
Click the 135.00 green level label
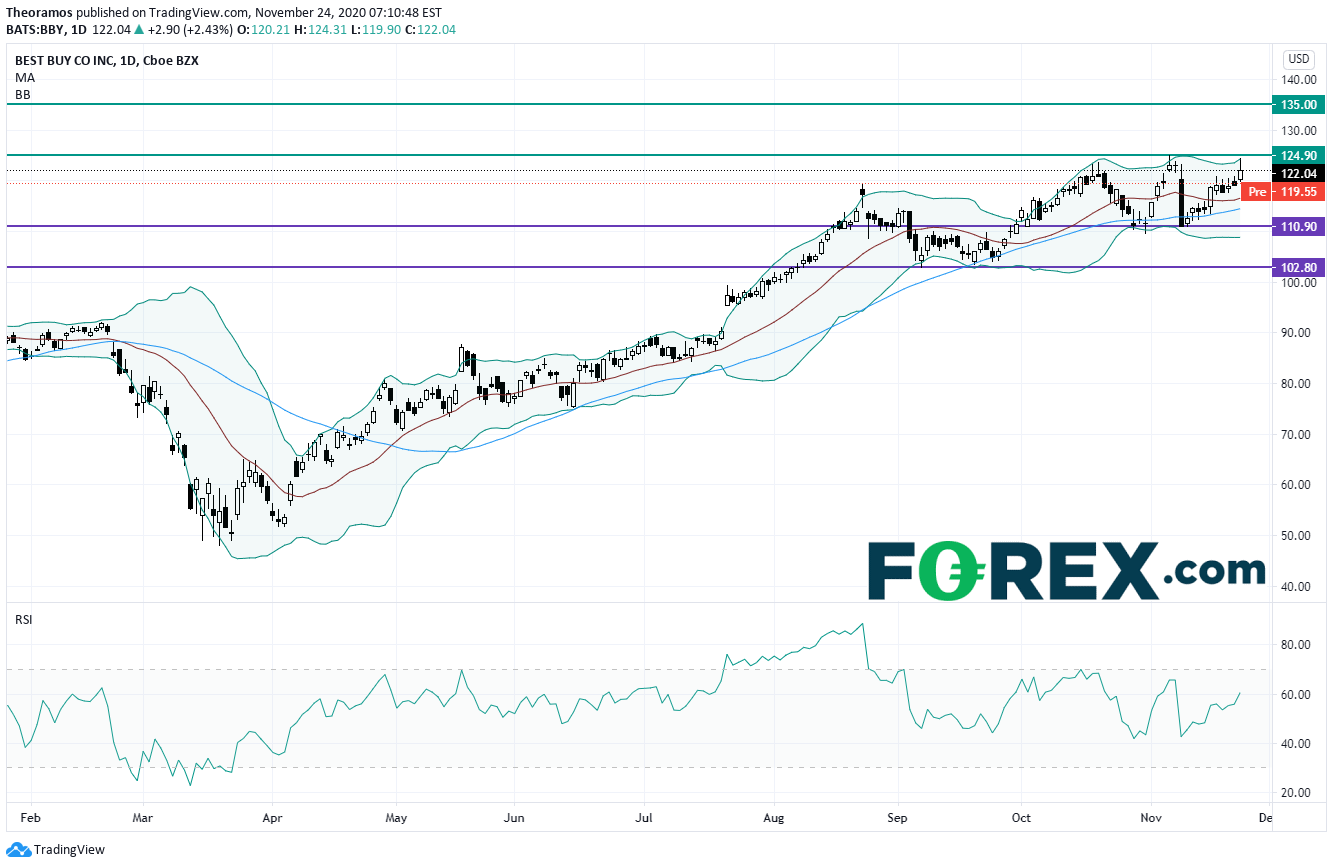[x=1296, y=104]
